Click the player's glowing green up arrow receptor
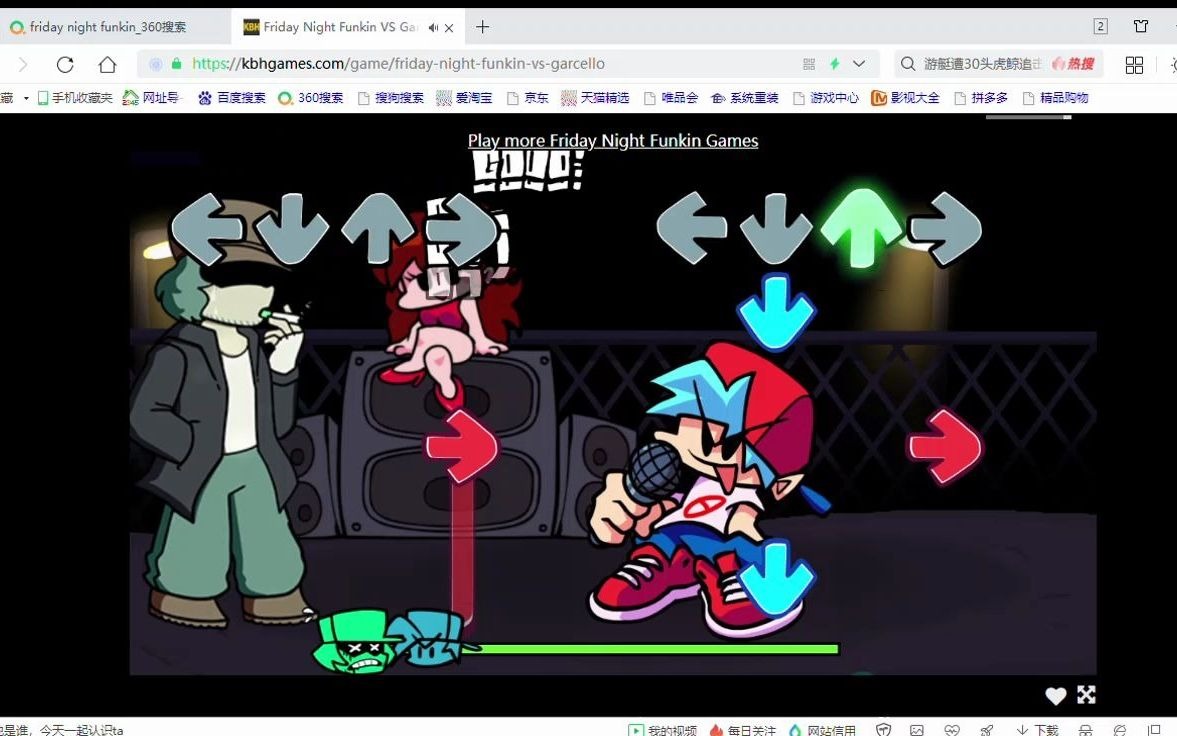This screenshot has width=1177, height=736. (861, 227)
